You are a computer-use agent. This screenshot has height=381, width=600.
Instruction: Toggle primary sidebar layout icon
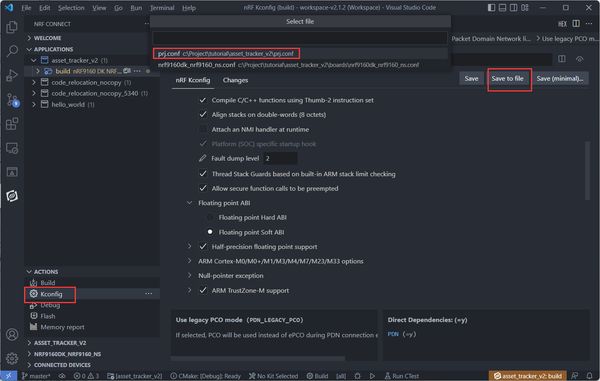[491, 8]
